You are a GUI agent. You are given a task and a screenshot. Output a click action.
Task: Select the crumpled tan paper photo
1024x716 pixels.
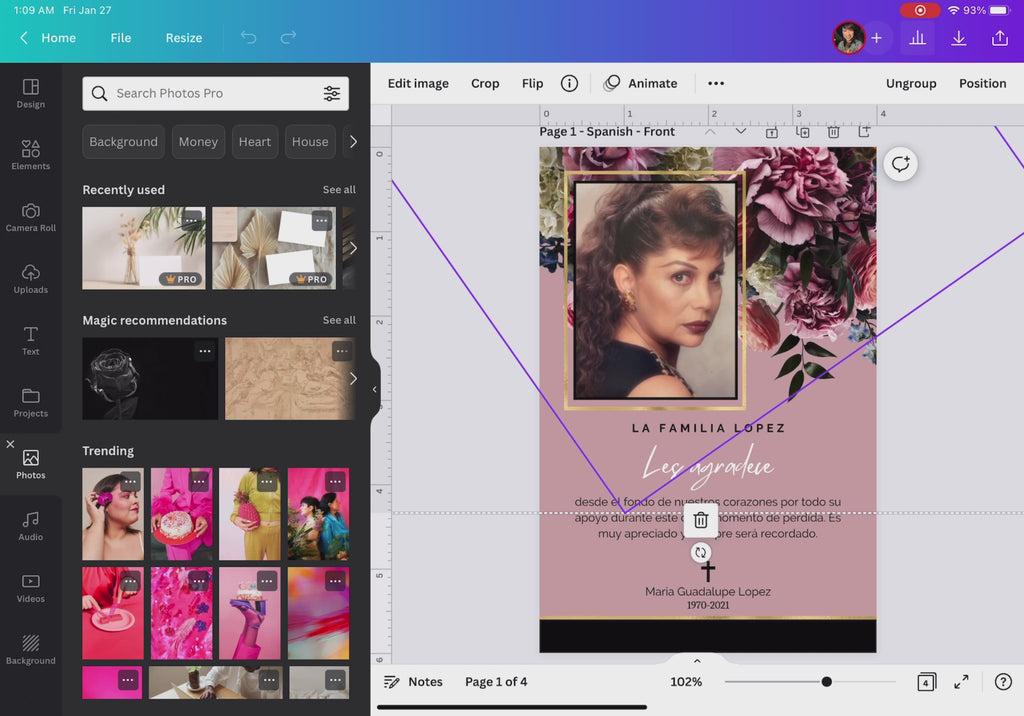point(290,378)
